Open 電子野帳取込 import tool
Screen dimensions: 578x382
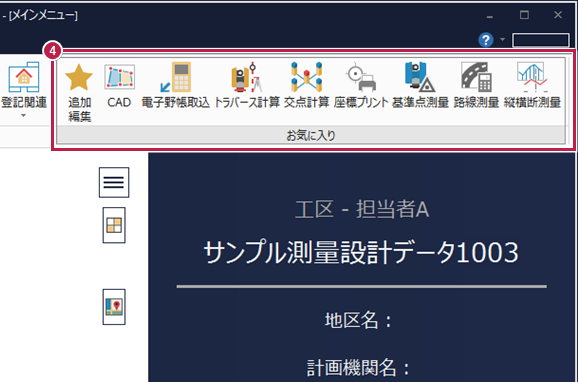(x=175, y=86)
